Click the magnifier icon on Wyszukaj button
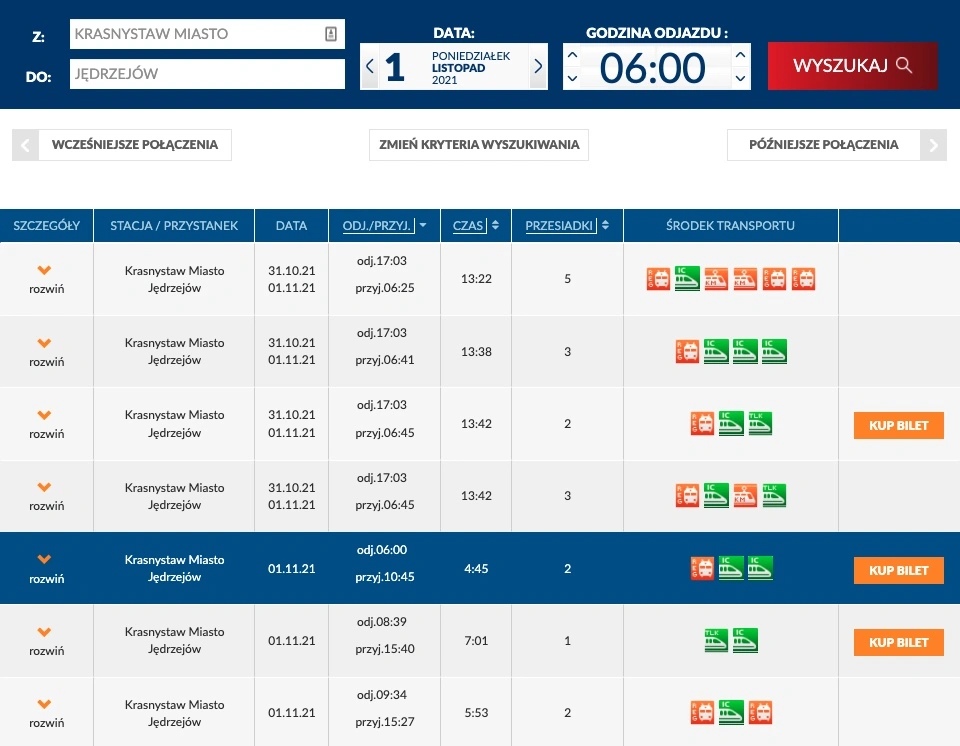 coord(904,65)
